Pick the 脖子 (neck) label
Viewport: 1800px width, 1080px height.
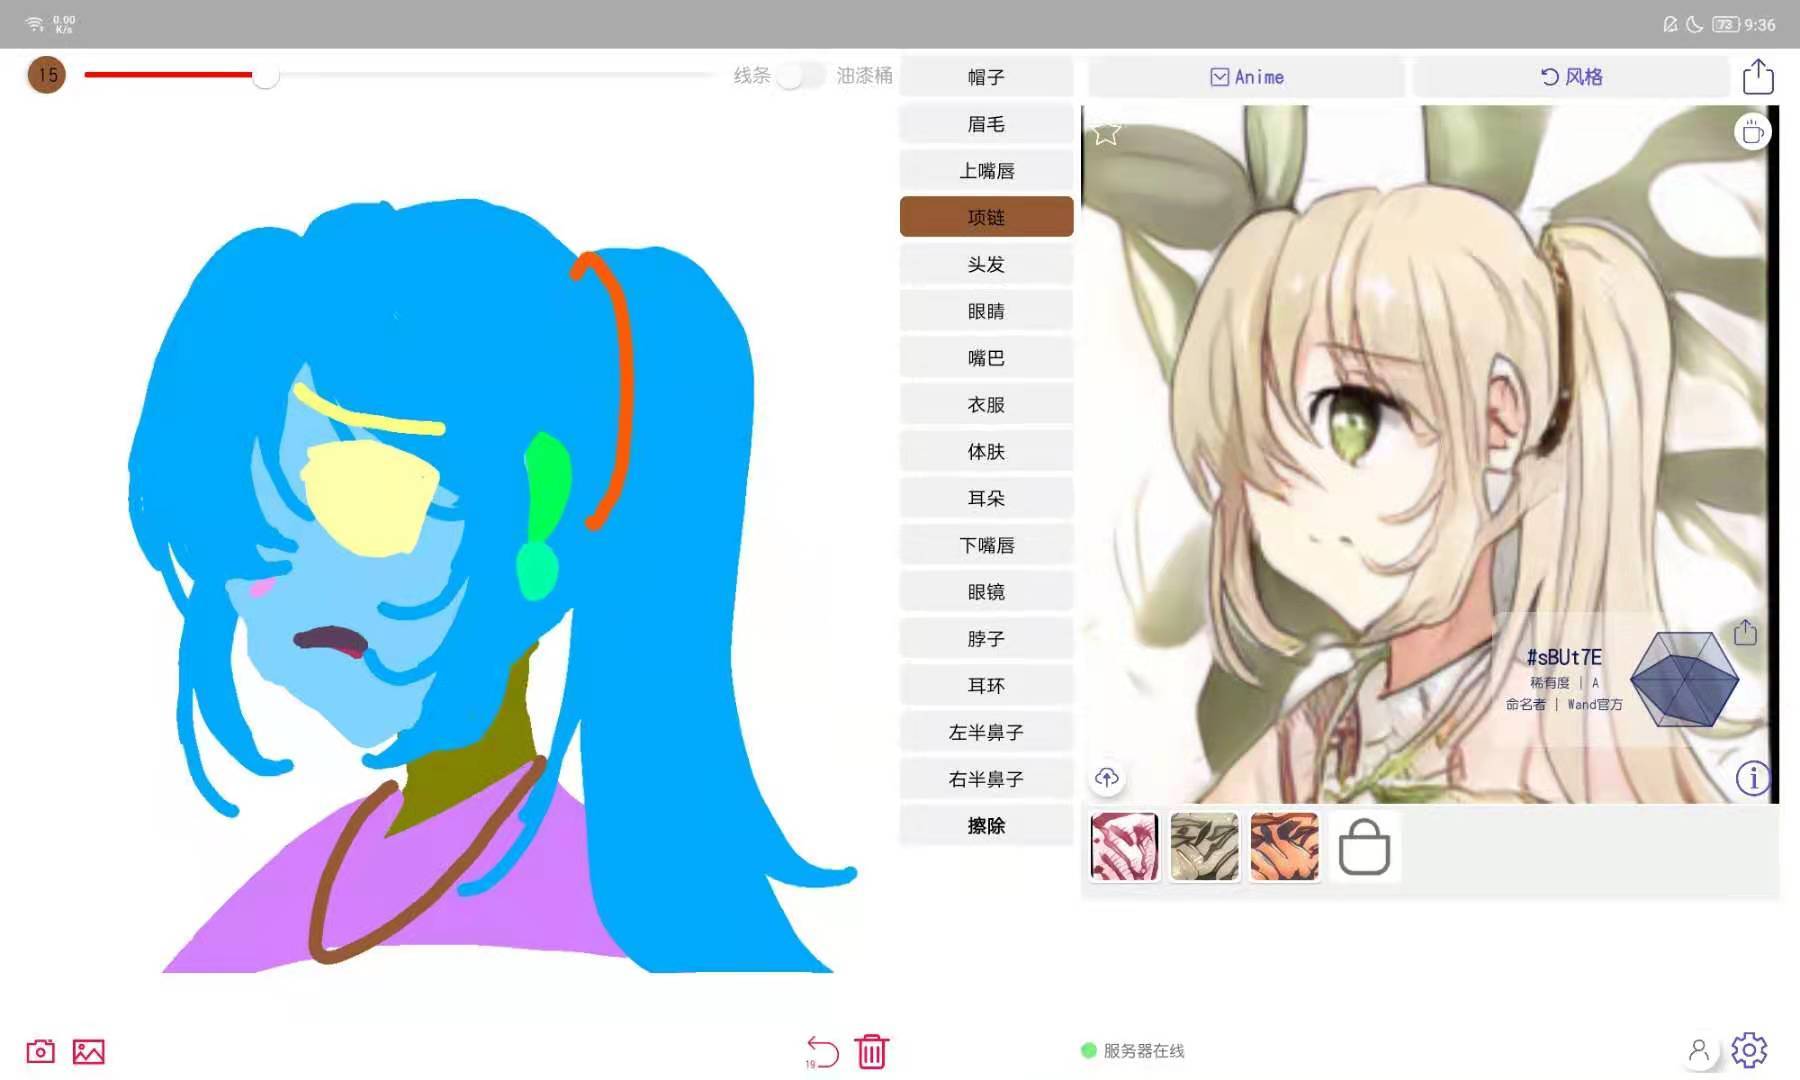click(986, 639)
